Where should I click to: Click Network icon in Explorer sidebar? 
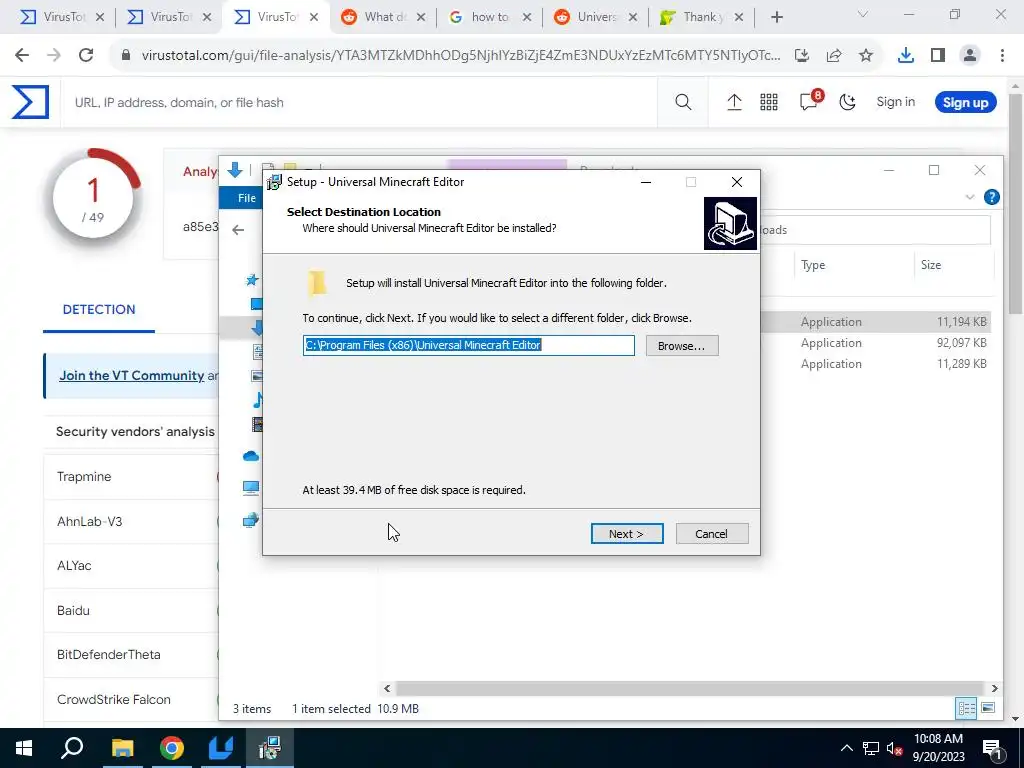pyautogui.click(x=251, y=520)
